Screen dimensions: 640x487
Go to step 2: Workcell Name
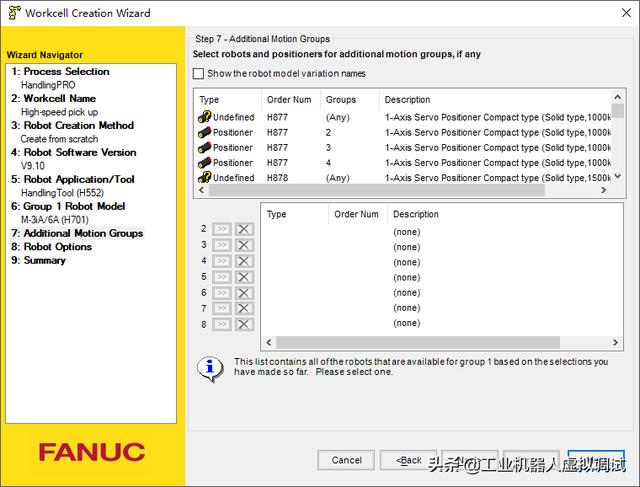pyautogui.click(x=53, y=98)
